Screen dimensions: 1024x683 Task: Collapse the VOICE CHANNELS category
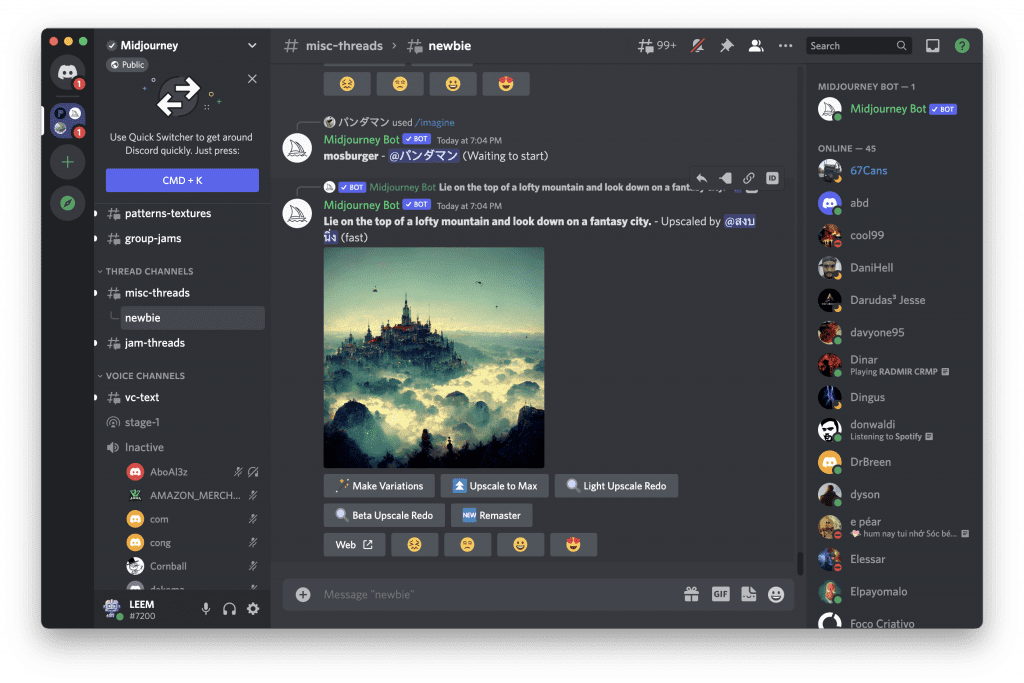coord(145,376)
